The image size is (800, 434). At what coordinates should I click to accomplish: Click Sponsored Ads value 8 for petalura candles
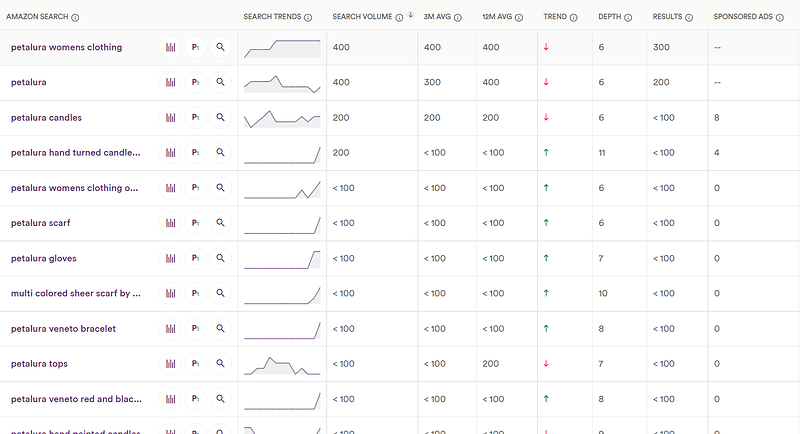(716, 118)
